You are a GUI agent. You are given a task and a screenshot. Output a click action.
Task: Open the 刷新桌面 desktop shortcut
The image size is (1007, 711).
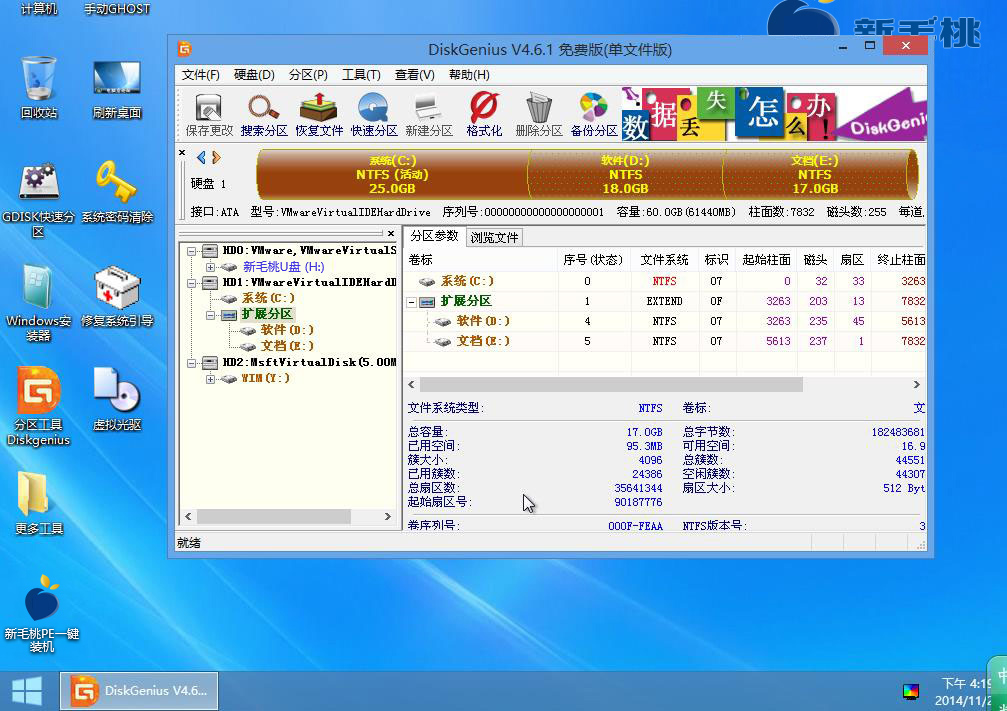coord(117,89)
